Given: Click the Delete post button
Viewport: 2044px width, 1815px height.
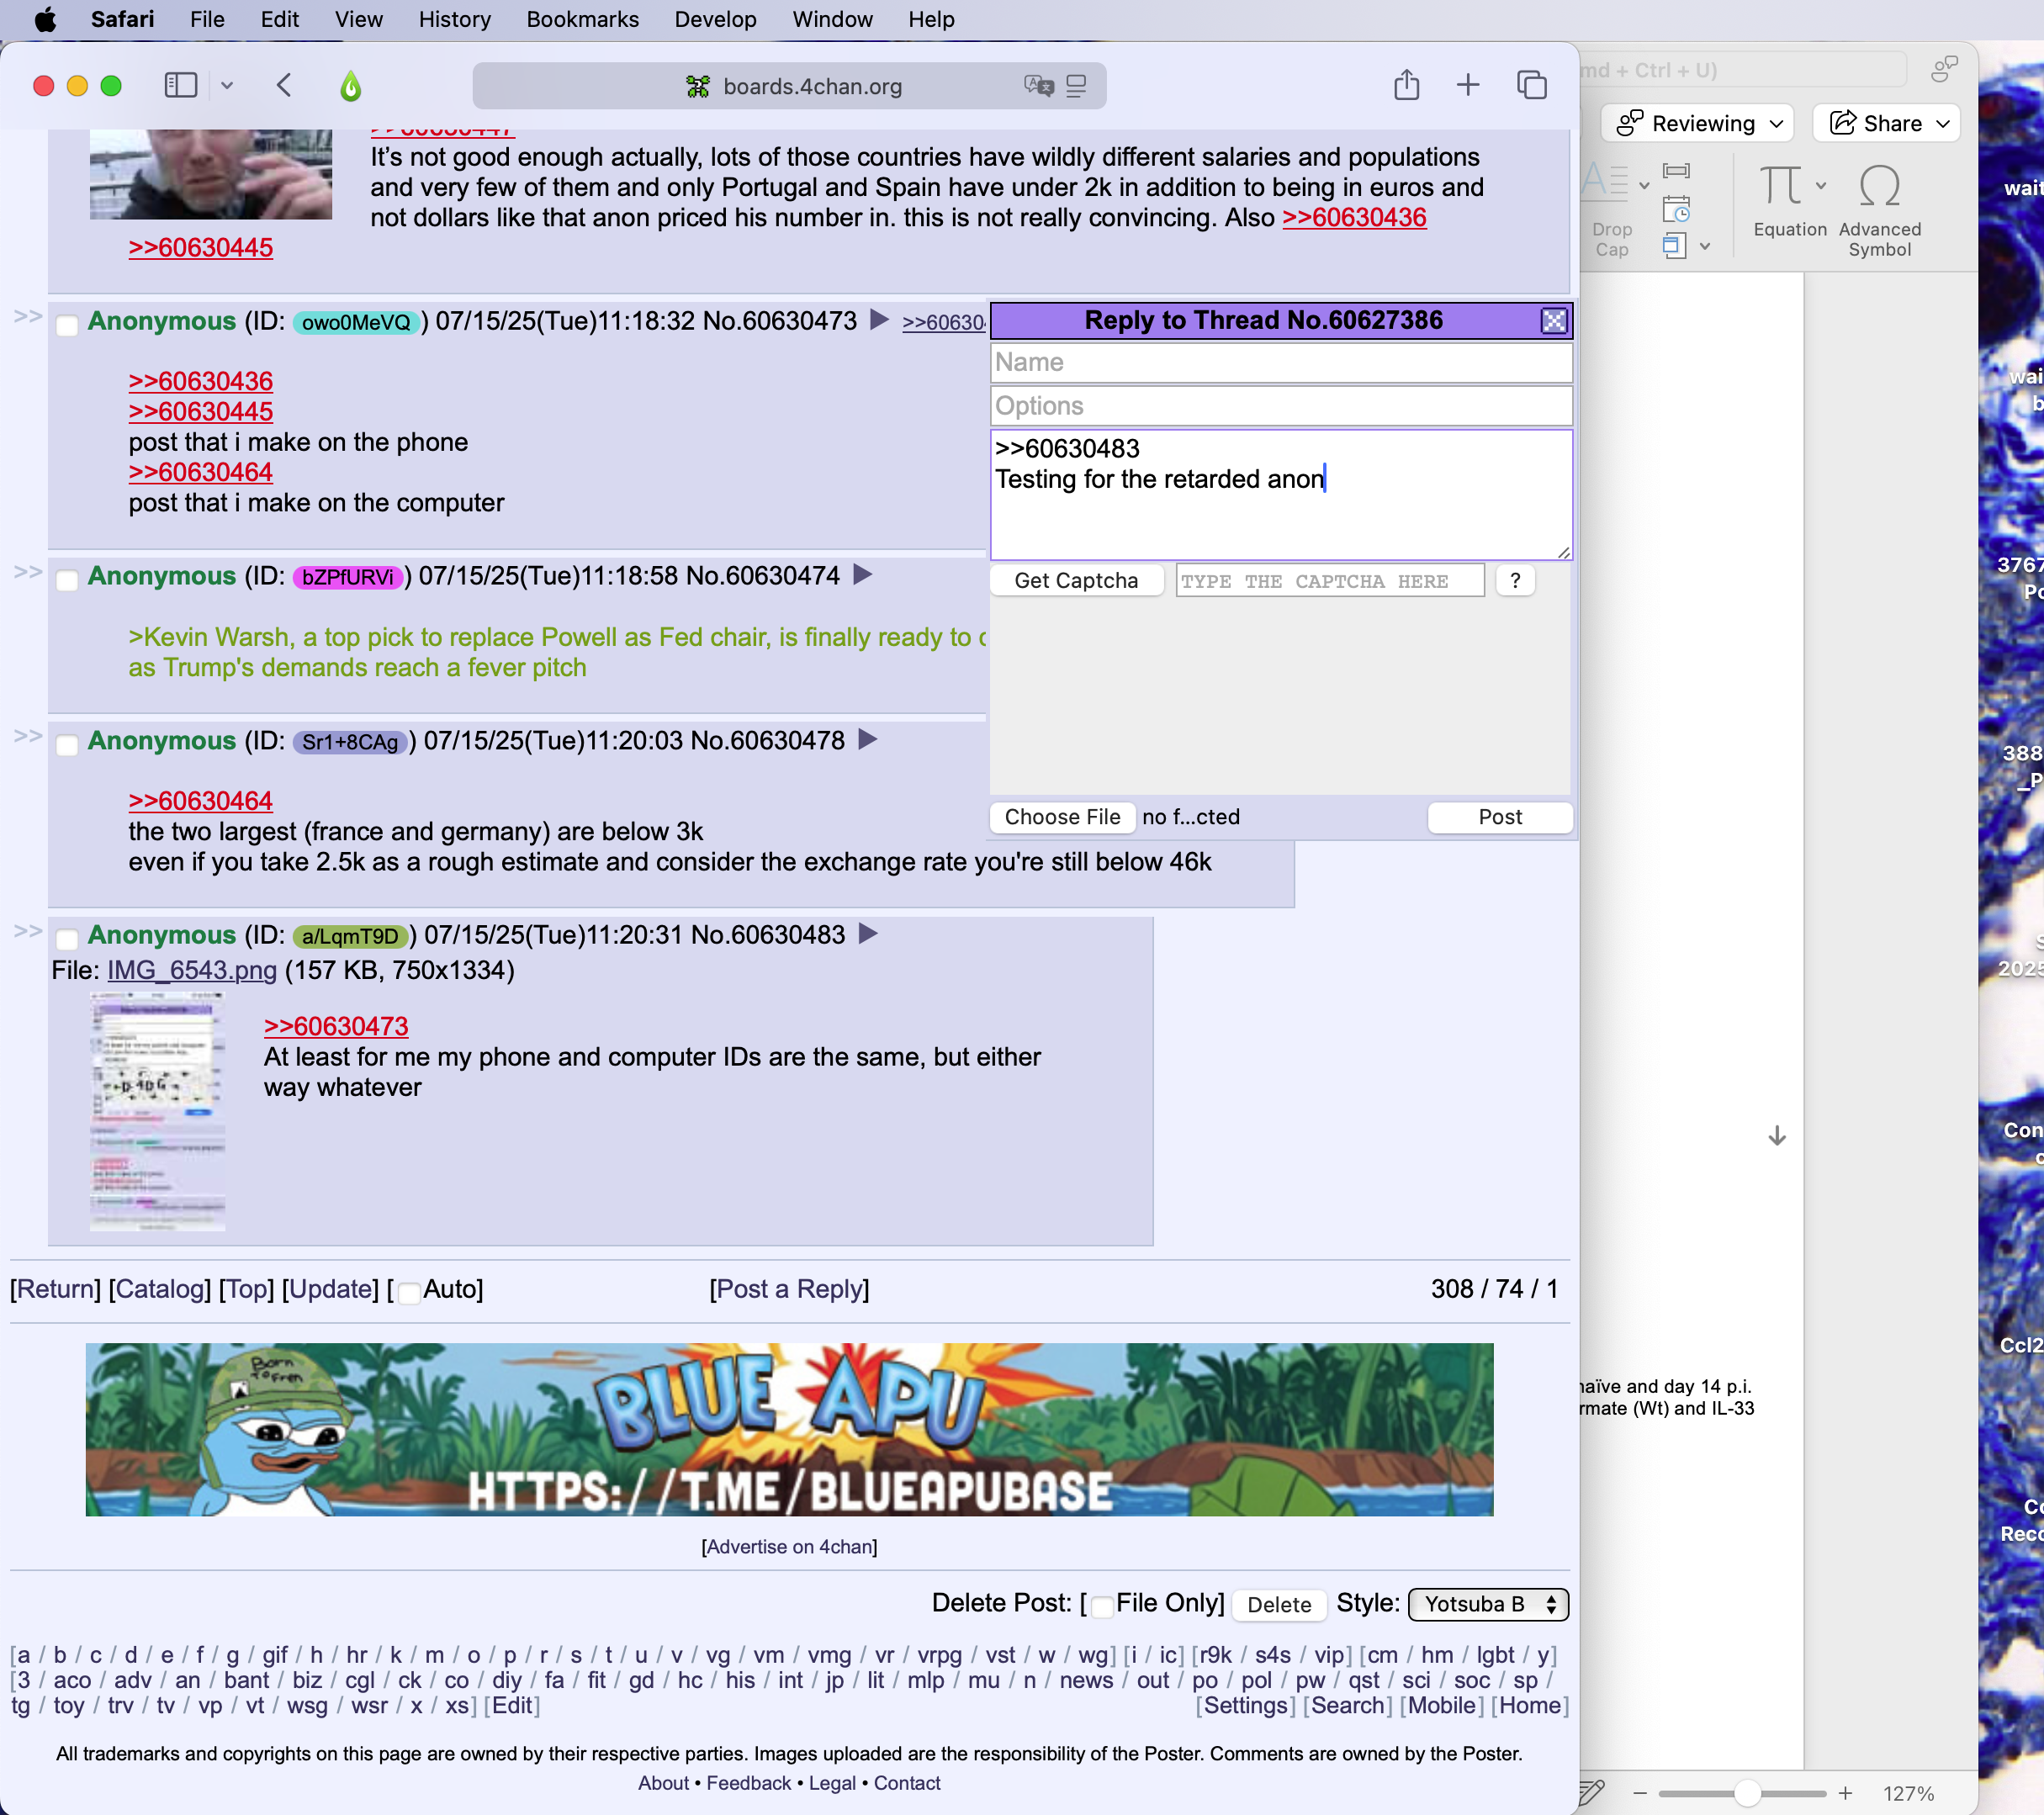Looking at the screenshot, I should (1279, 1605).
